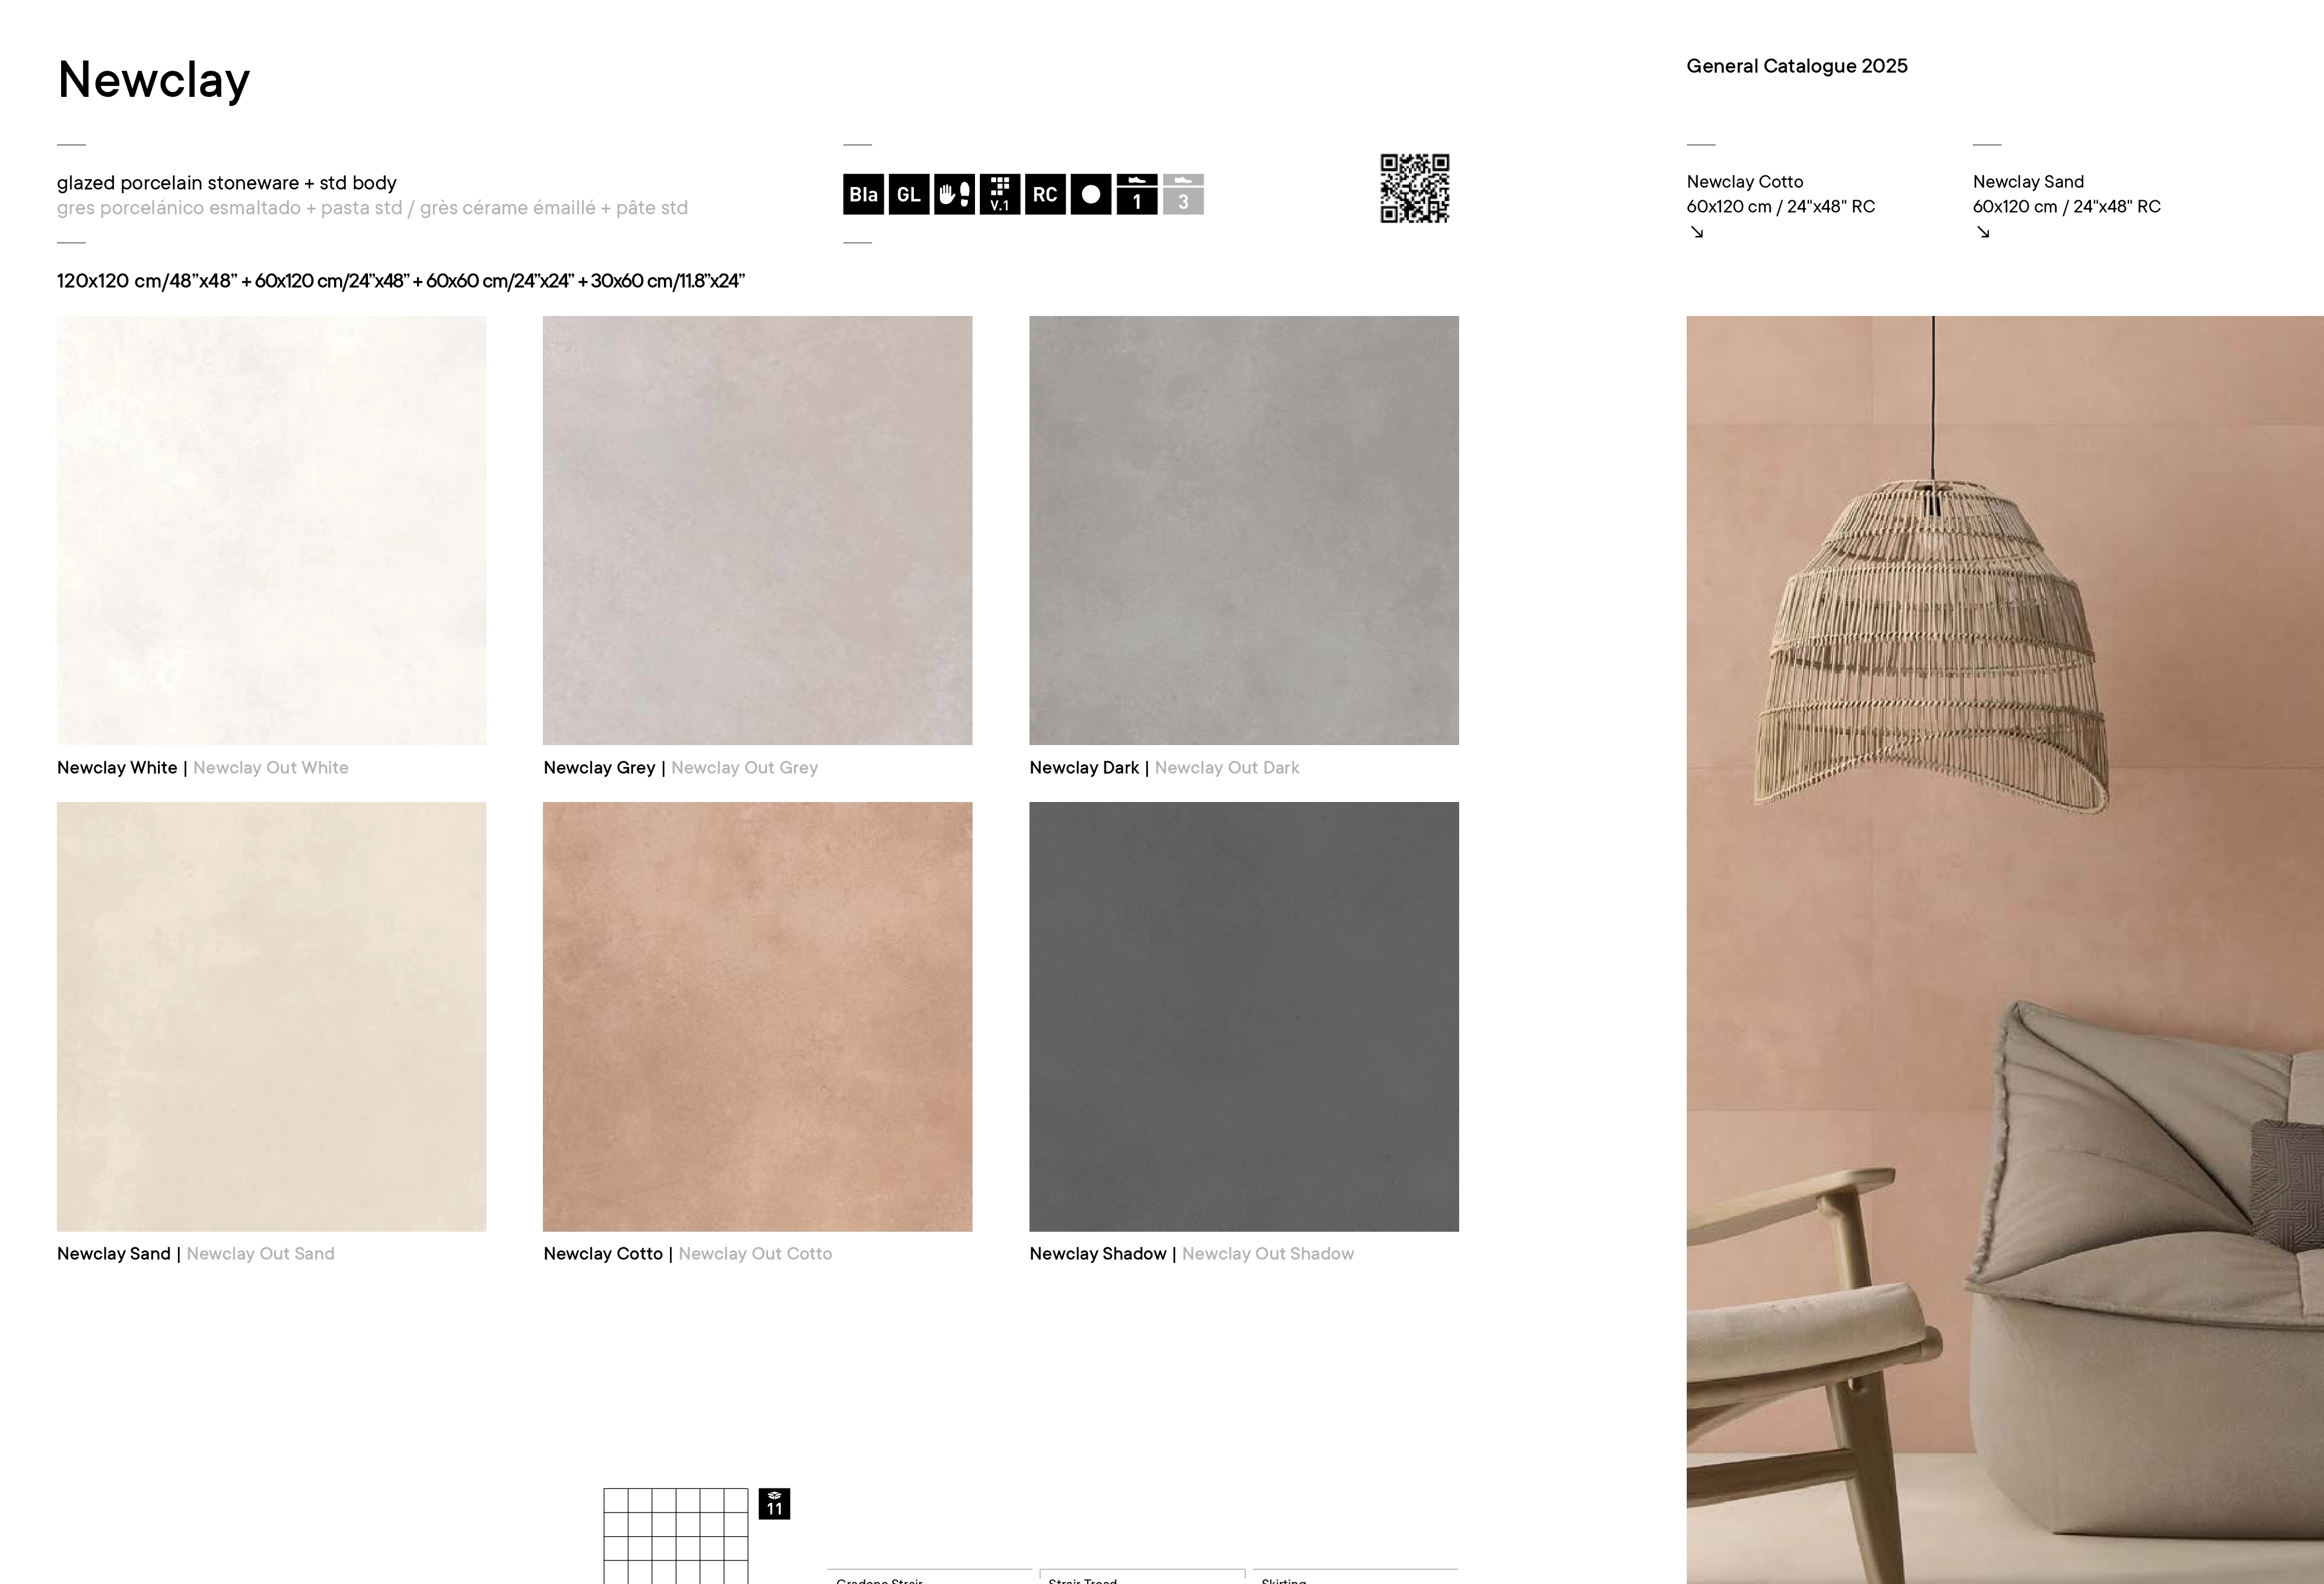Click 'glazed porcelain stoneware + std body' text
Viewport: 2324px width, 1584px height.
pos(227,183)
